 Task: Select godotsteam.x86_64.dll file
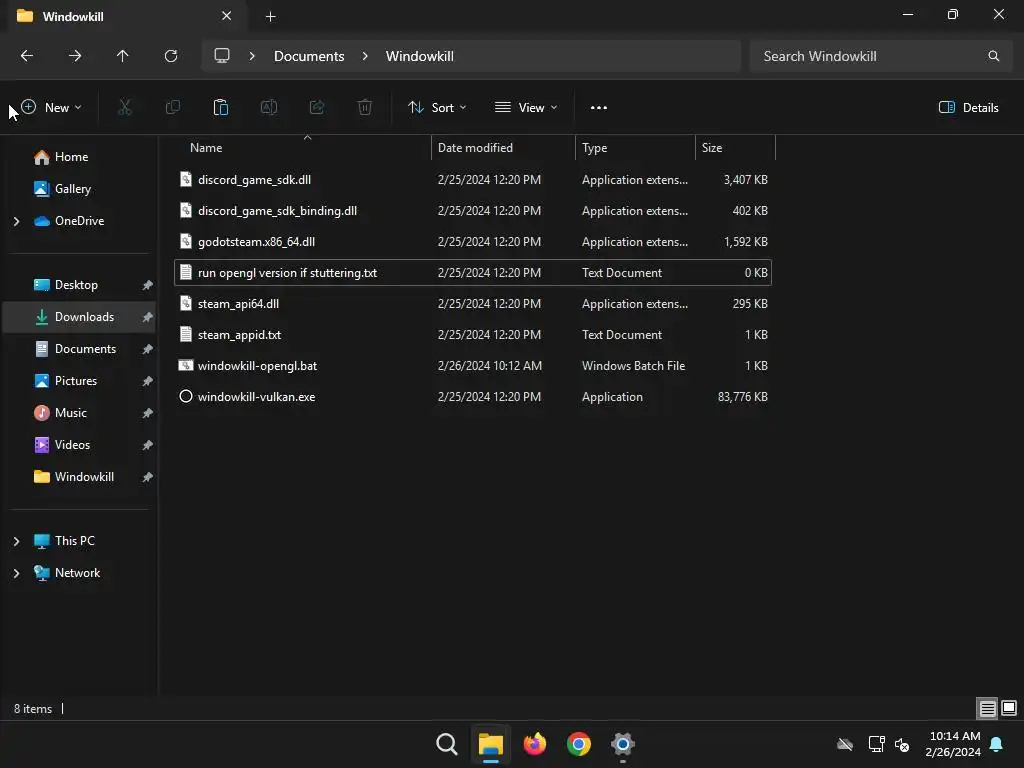[473, 242]
